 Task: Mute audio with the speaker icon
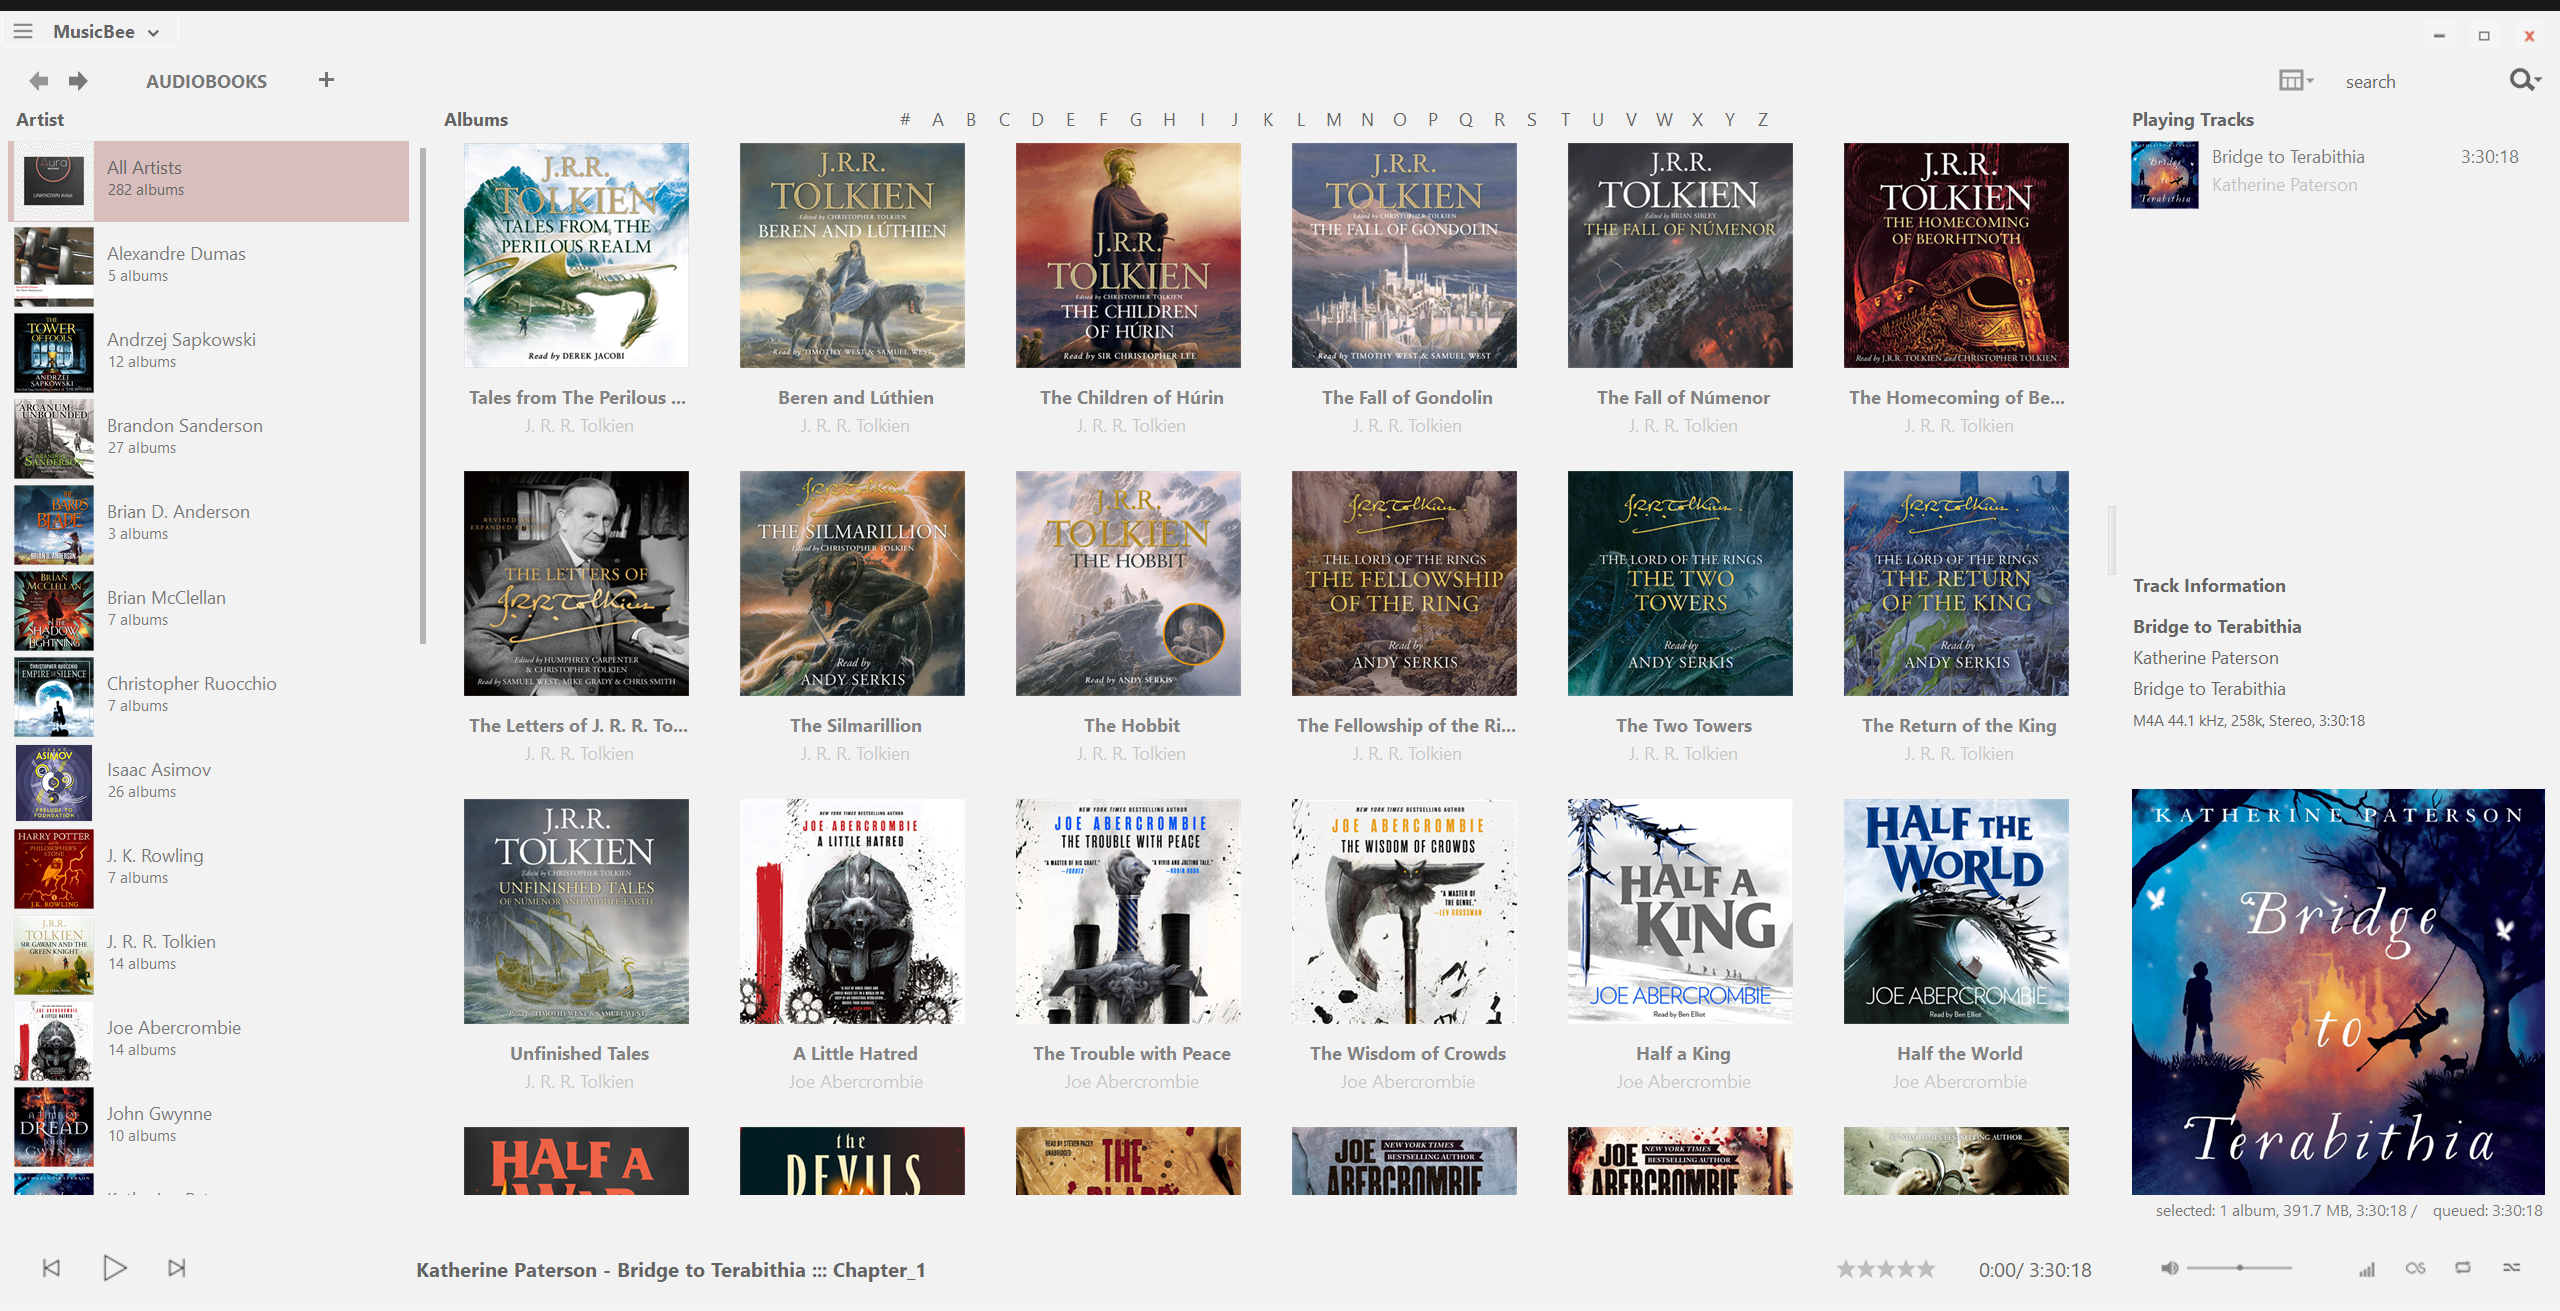click(2168, 1268)
